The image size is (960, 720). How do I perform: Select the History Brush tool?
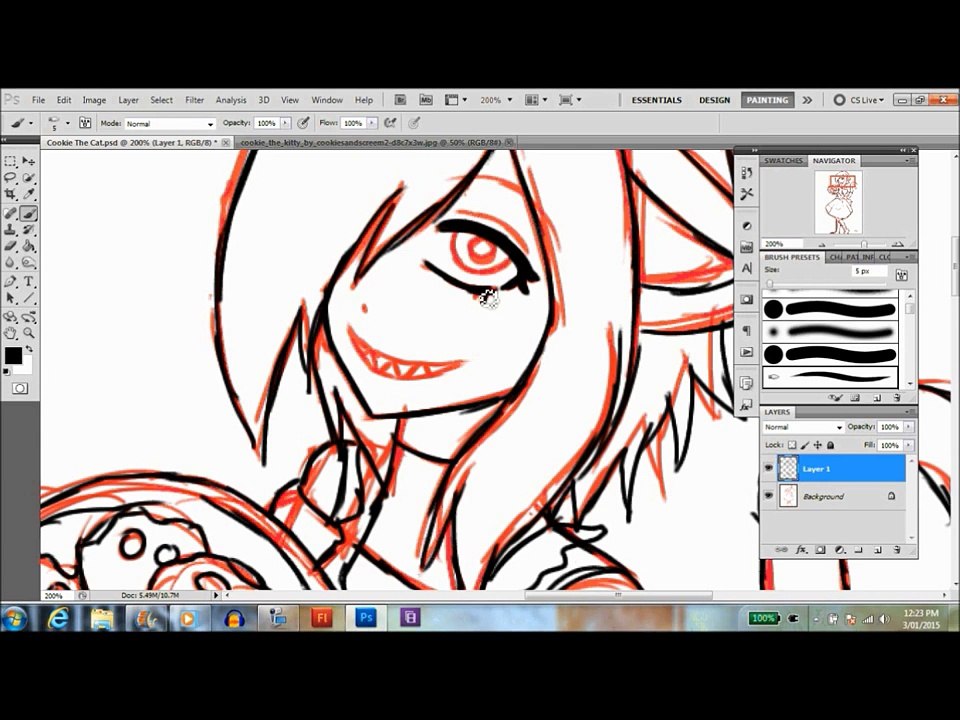point(29,230)
